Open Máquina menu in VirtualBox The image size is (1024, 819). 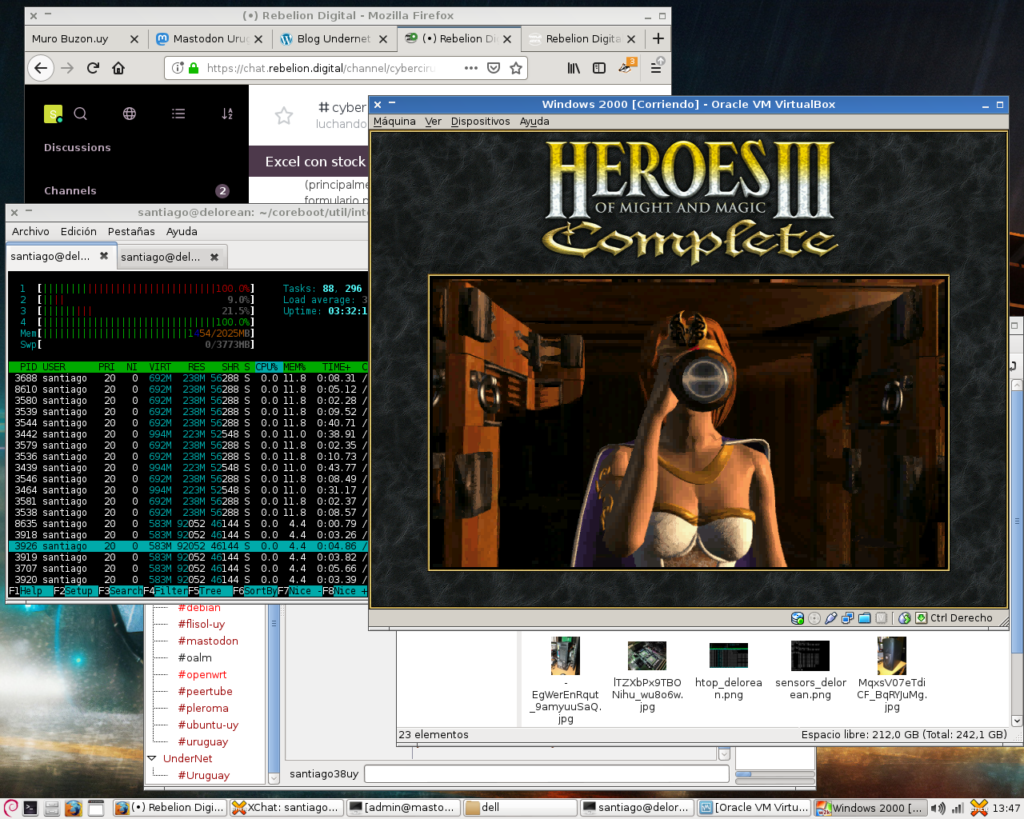pos(394,121)
